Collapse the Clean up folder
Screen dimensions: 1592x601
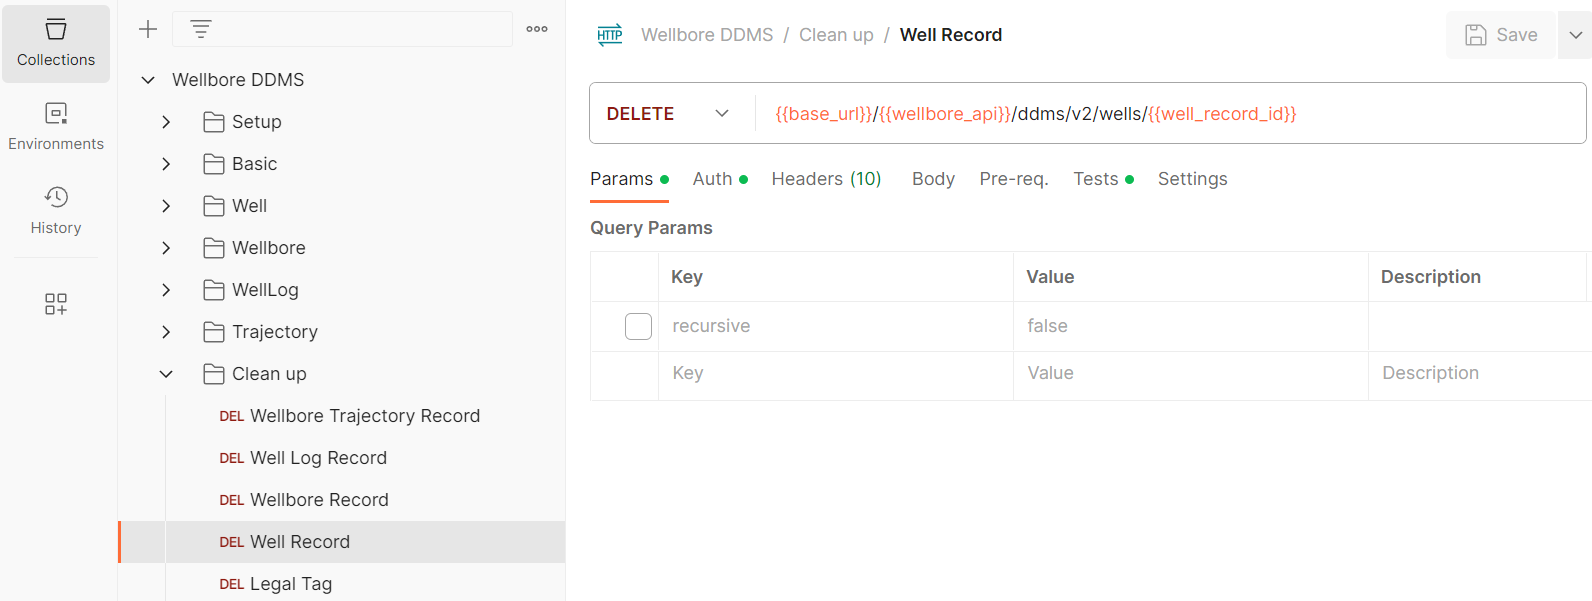tap(166, 373)
